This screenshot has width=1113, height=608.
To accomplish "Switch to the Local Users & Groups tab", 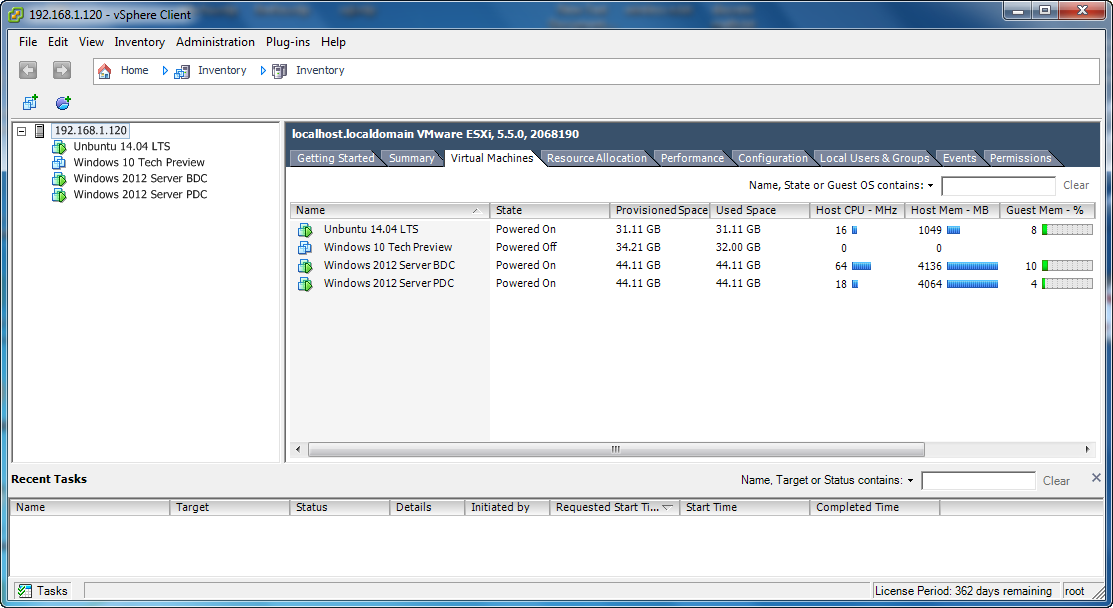I will point(874,158).
